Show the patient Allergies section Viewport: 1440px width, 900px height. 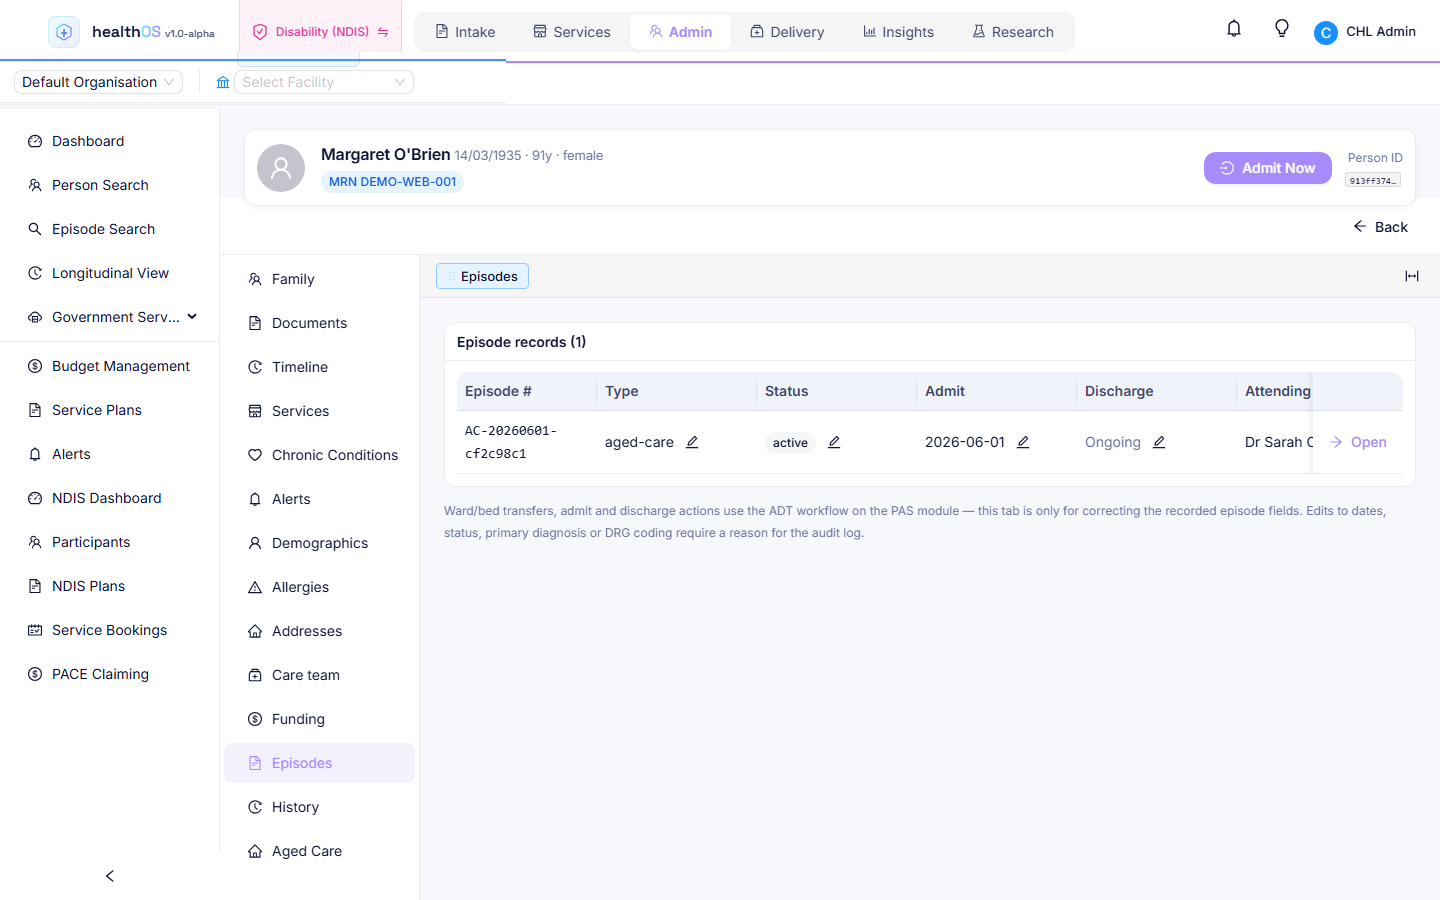click(319, 587)
